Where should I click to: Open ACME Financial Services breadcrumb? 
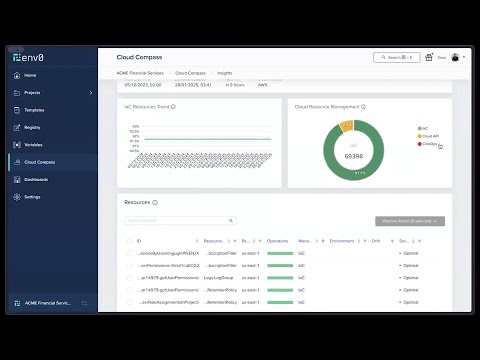tap(140, 73)
